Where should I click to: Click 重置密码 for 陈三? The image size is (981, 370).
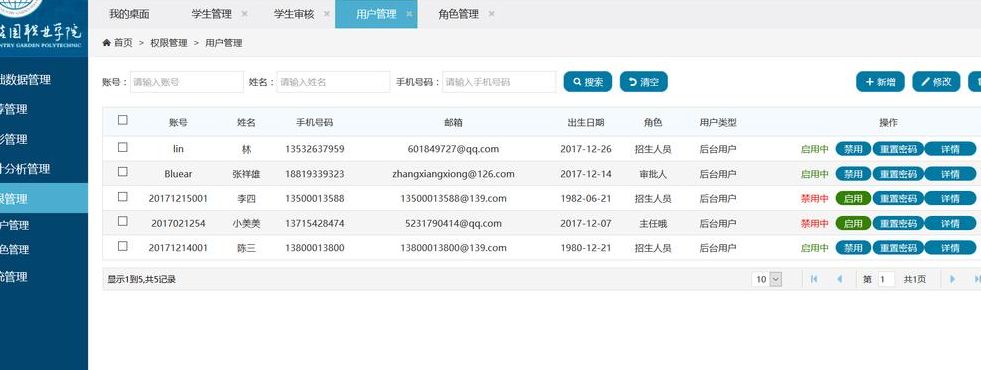898,248
